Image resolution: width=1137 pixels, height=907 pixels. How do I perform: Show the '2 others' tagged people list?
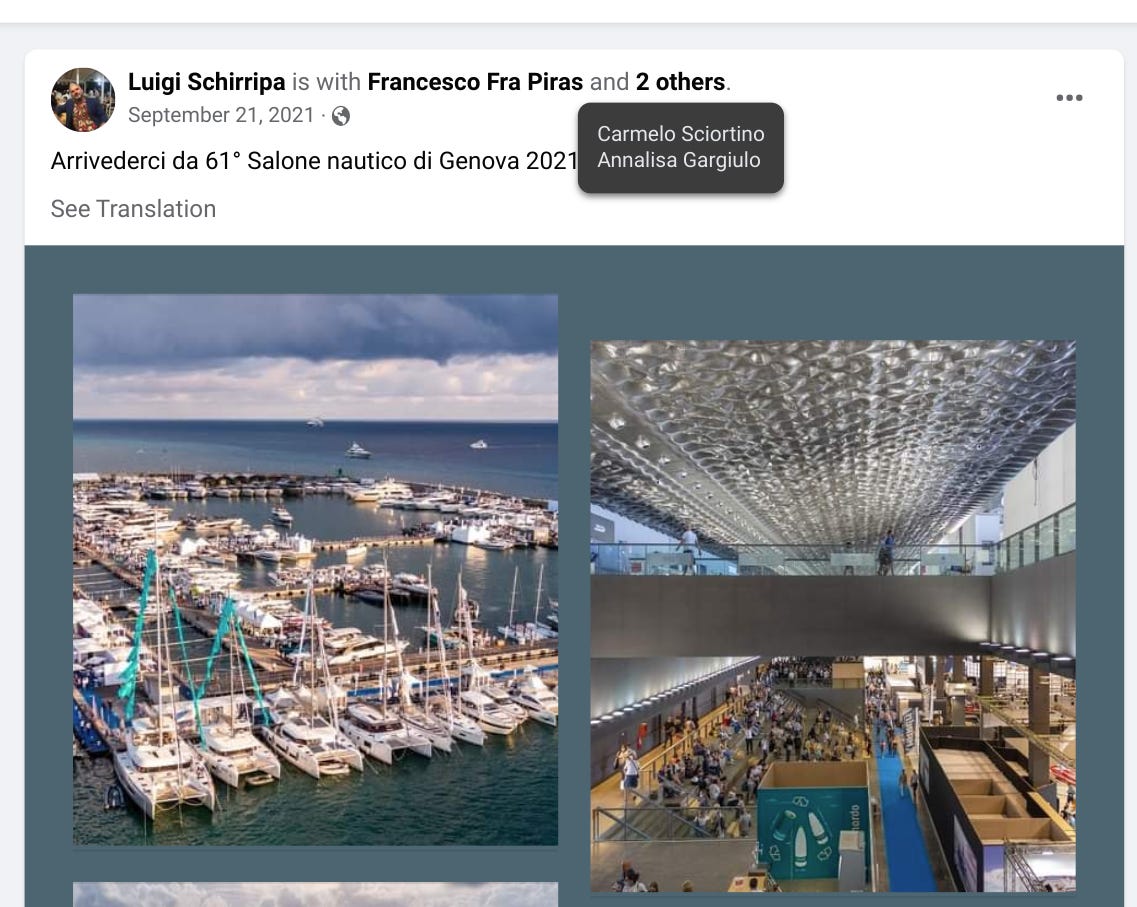tap(680, 82)
